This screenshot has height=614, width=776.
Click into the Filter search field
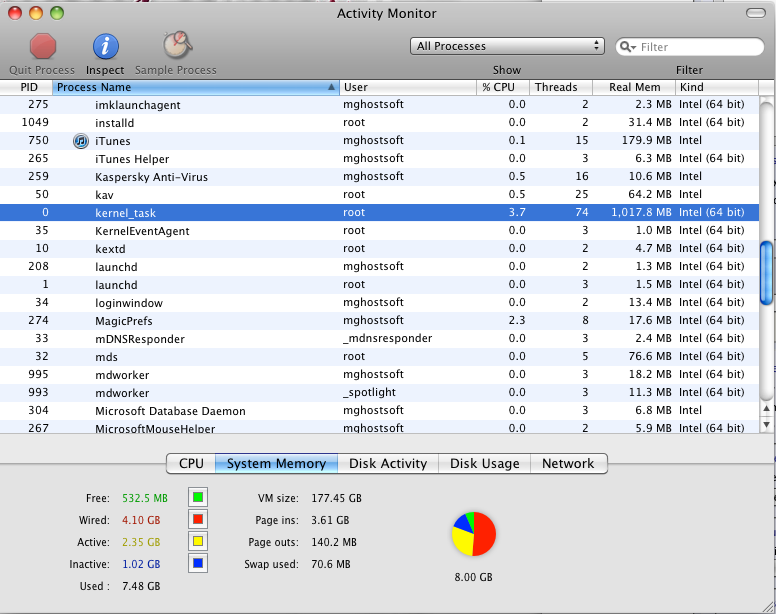[x=690, y=47]
